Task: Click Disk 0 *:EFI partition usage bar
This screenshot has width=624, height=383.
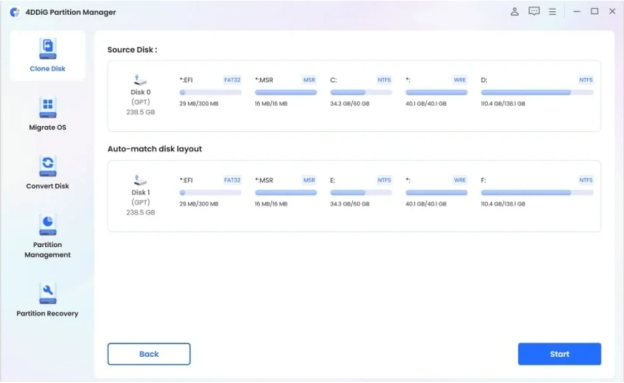Action: (210, 92)
